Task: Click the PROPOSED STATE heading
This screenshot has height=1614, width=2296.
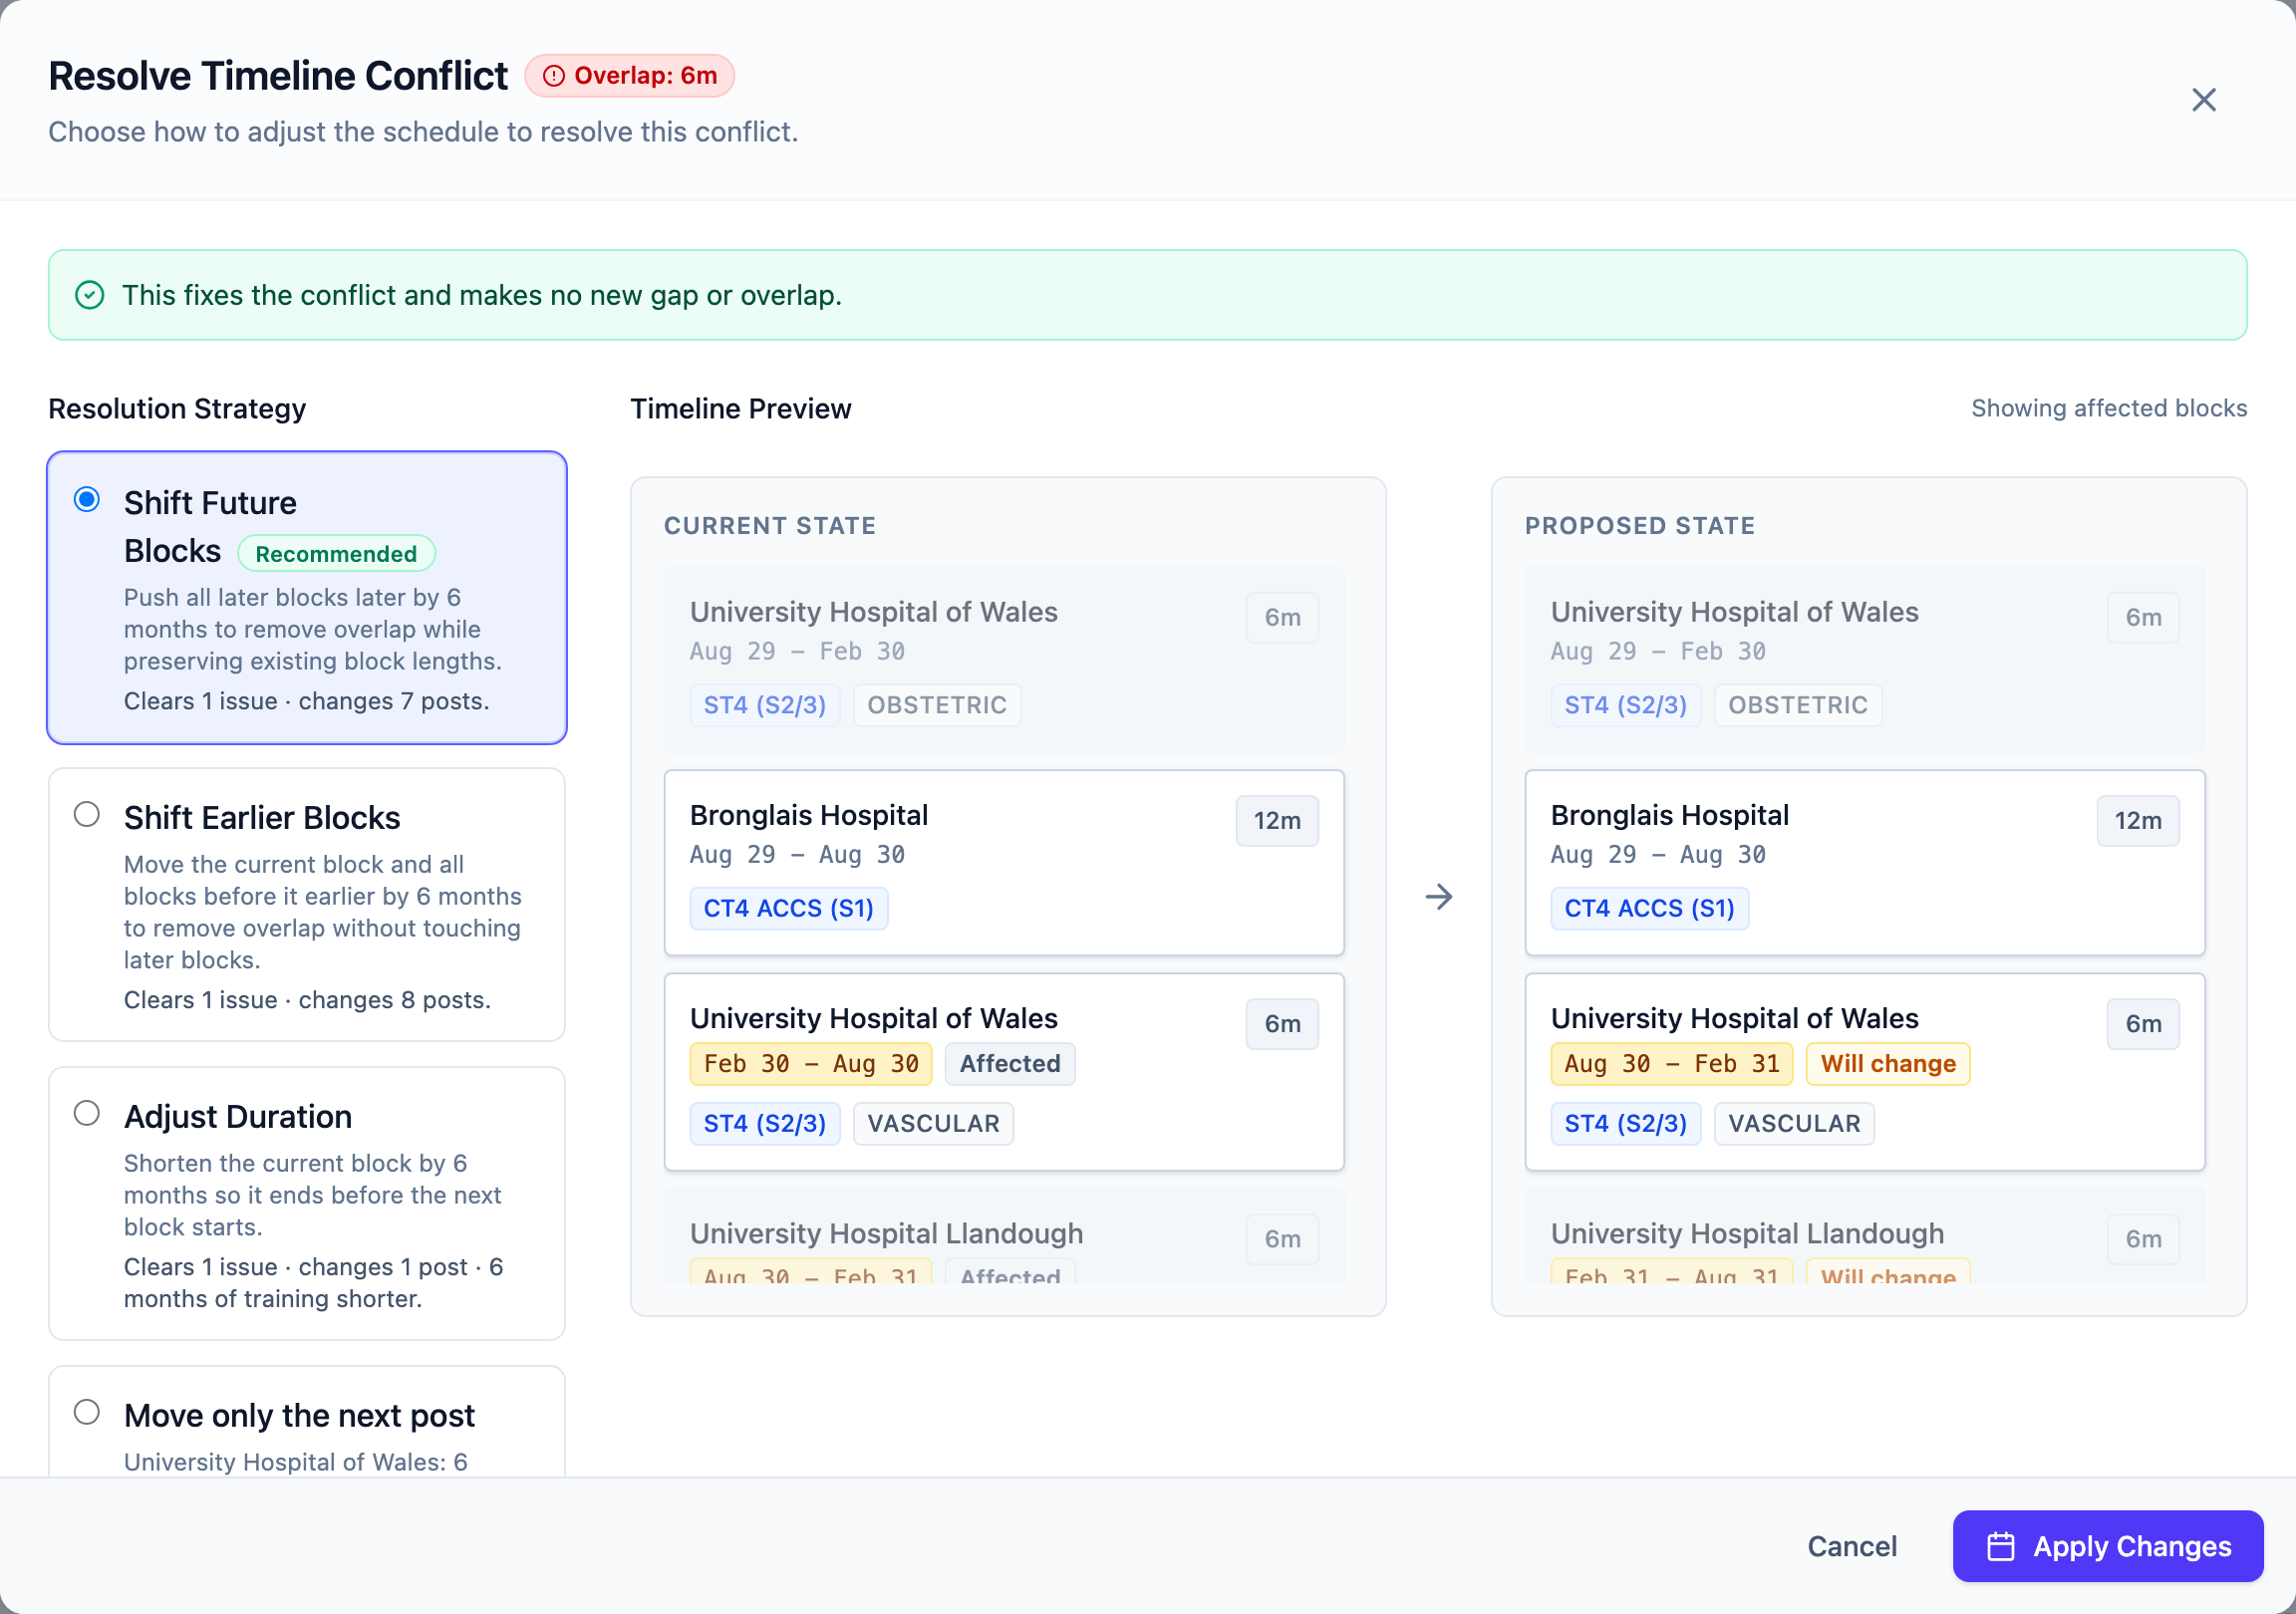Action: pos(1639,526)
